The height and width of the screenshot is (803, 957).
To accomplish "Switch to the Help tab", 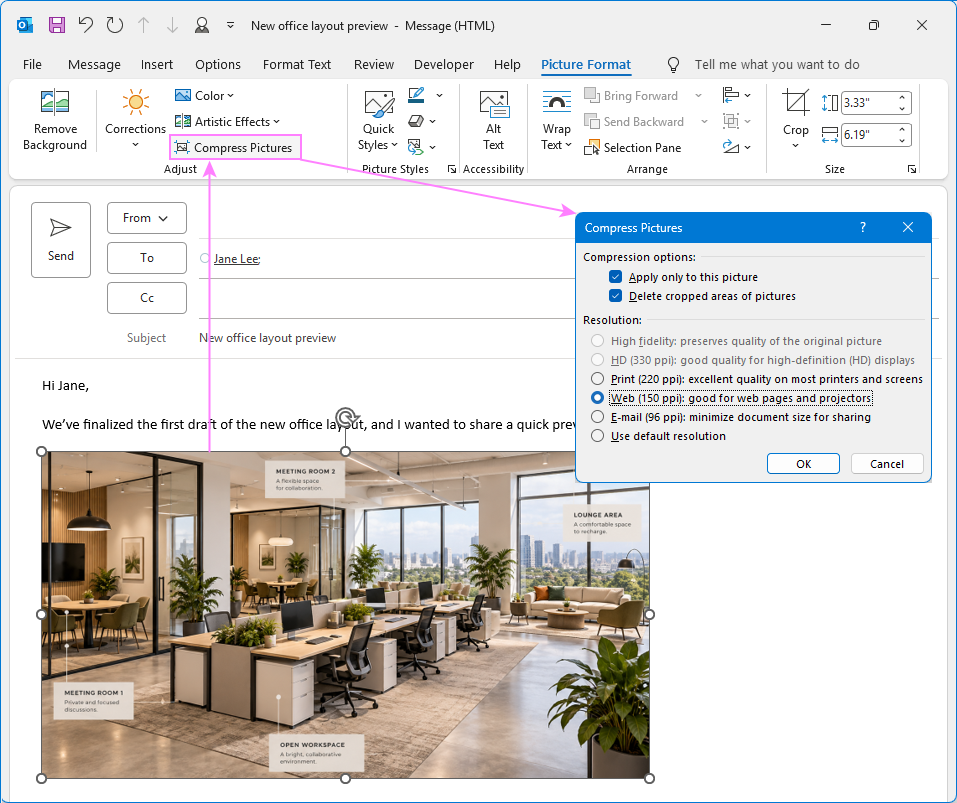I will pyautogui.click(x=507, y=65).
